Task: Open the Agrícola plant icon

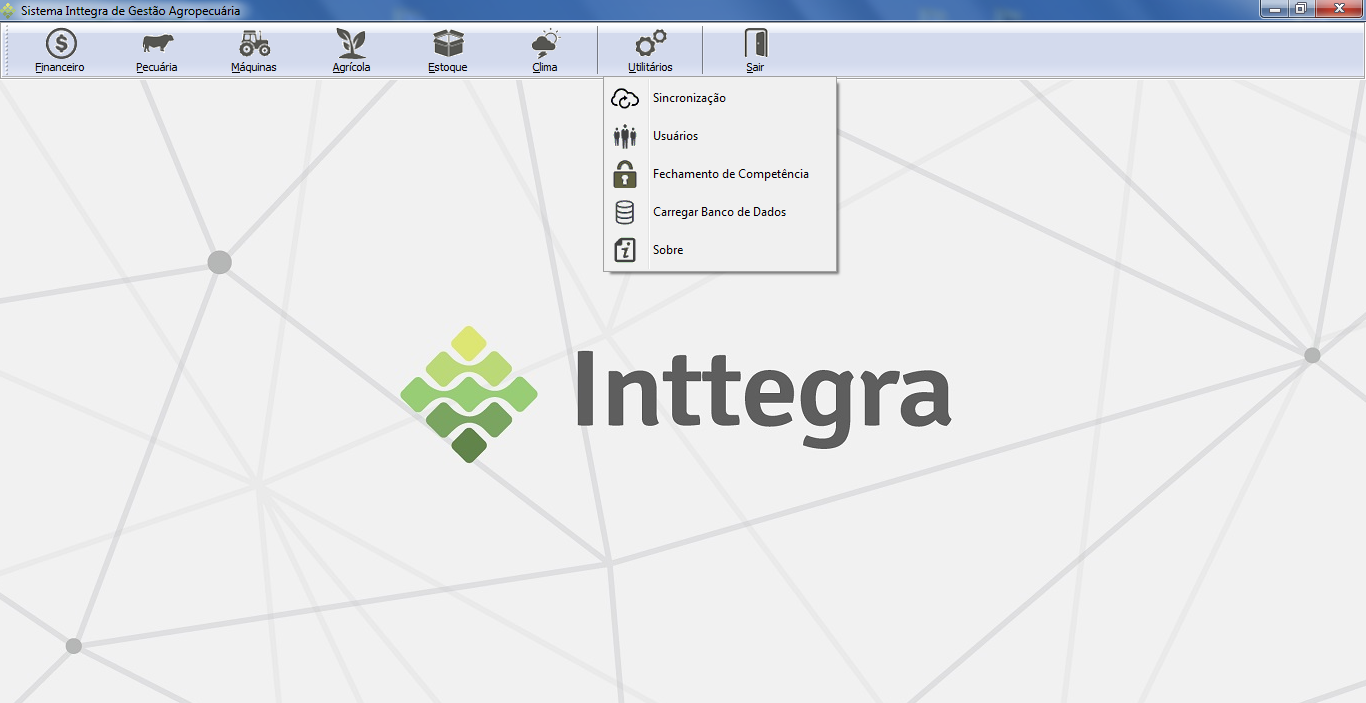Action: point(351,44)
